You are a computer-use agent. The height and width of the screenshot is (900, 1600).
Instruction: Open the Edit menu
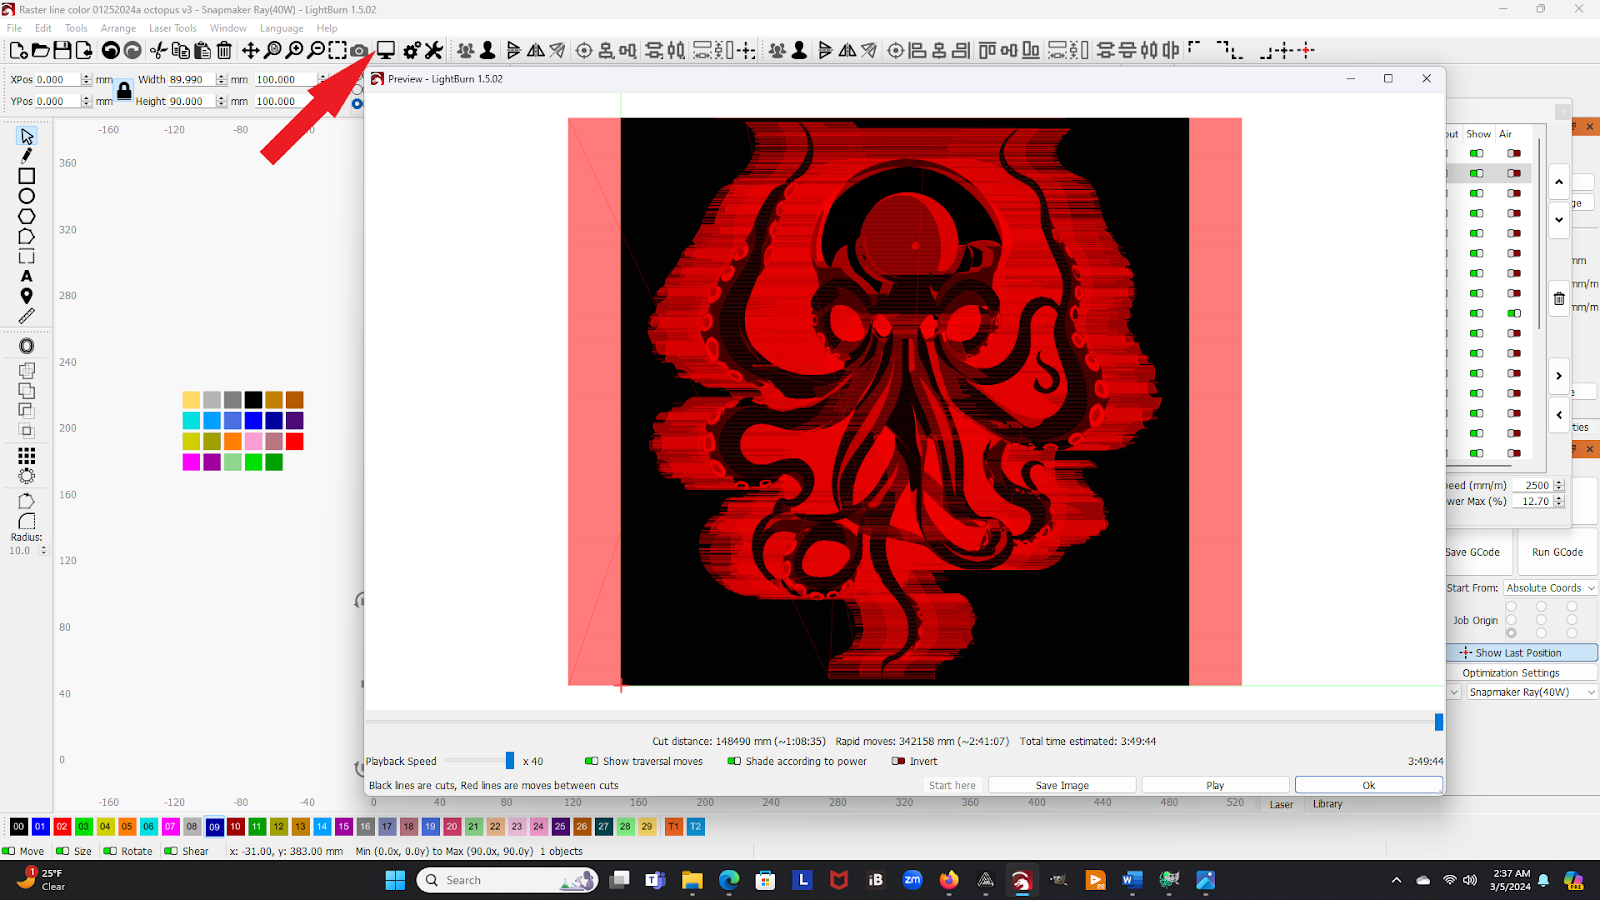43,28
